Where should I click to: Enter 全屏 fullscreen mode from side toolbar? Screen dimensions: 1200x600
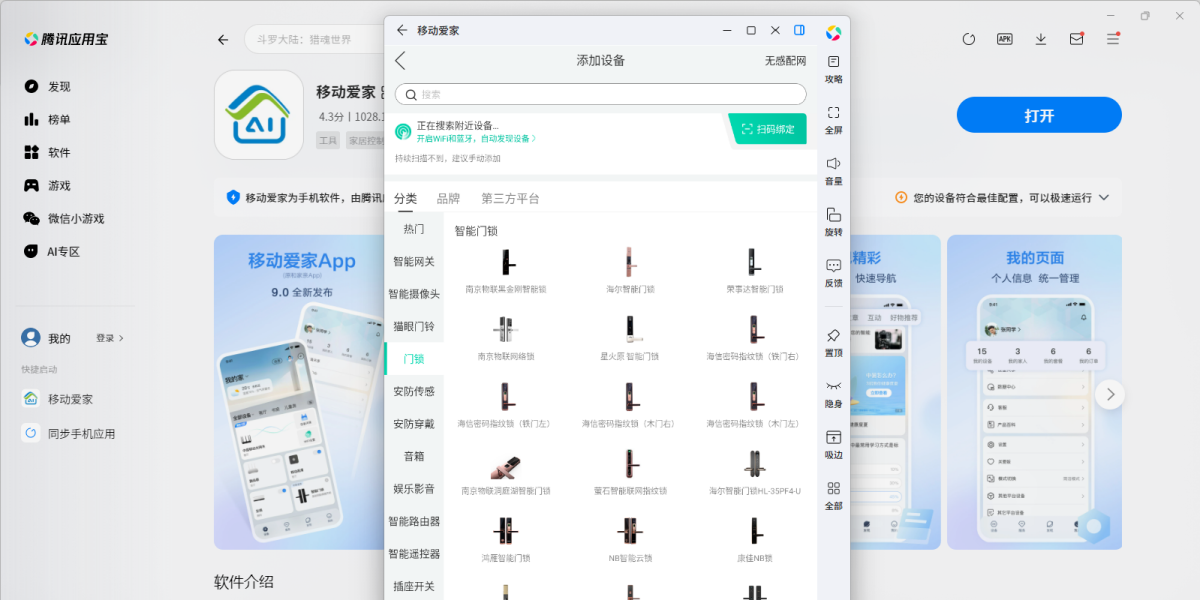coord(833,113)
